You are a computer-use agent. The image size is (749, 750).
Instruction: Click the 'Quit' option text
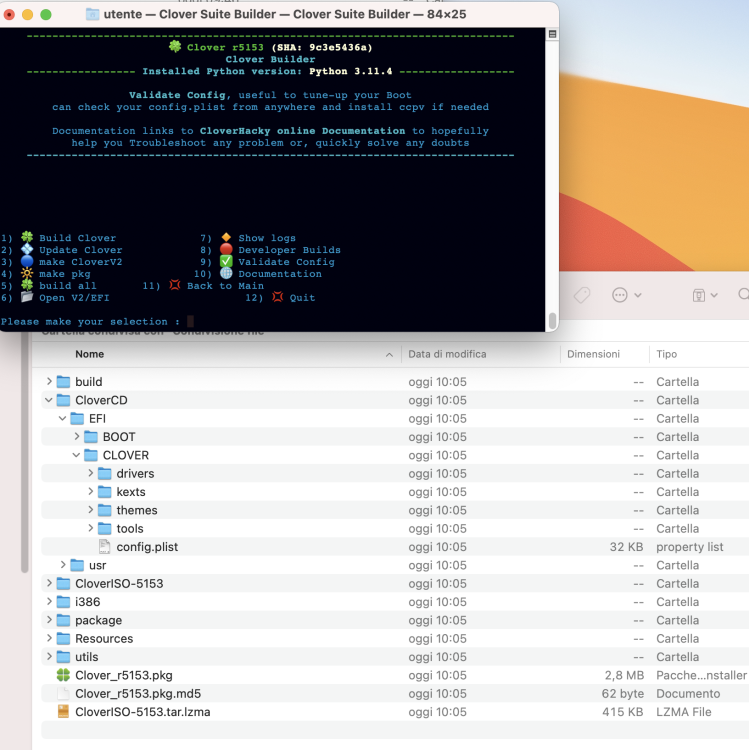302,298
